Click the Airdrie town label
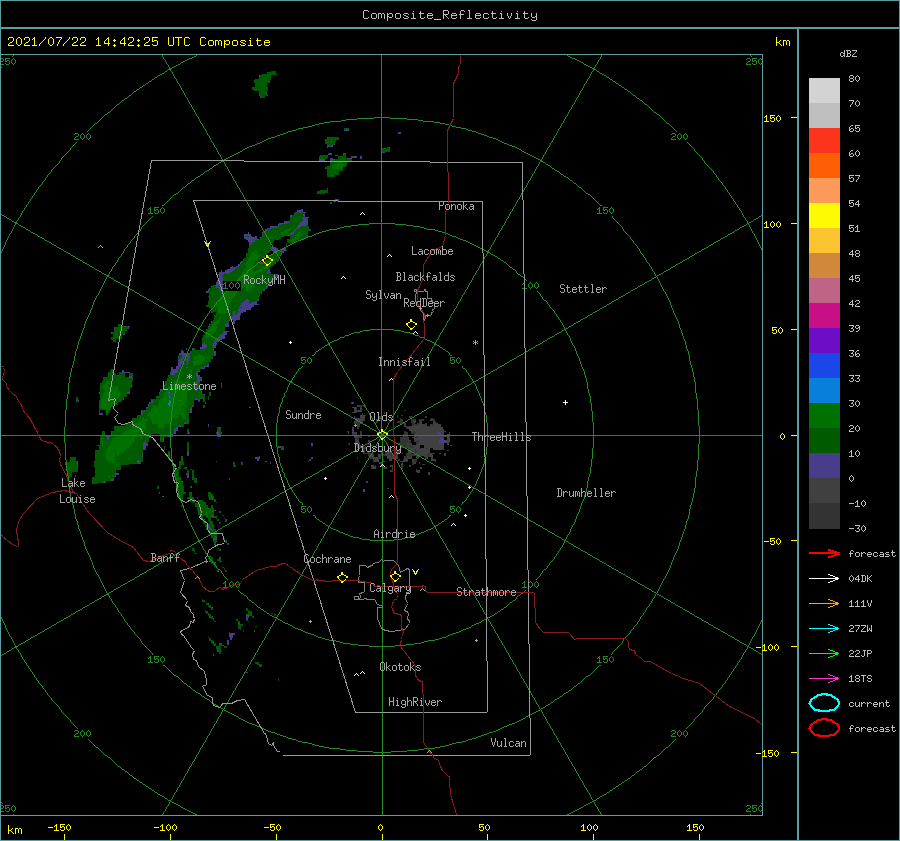The image size is (900, 841). click(394, 534)
